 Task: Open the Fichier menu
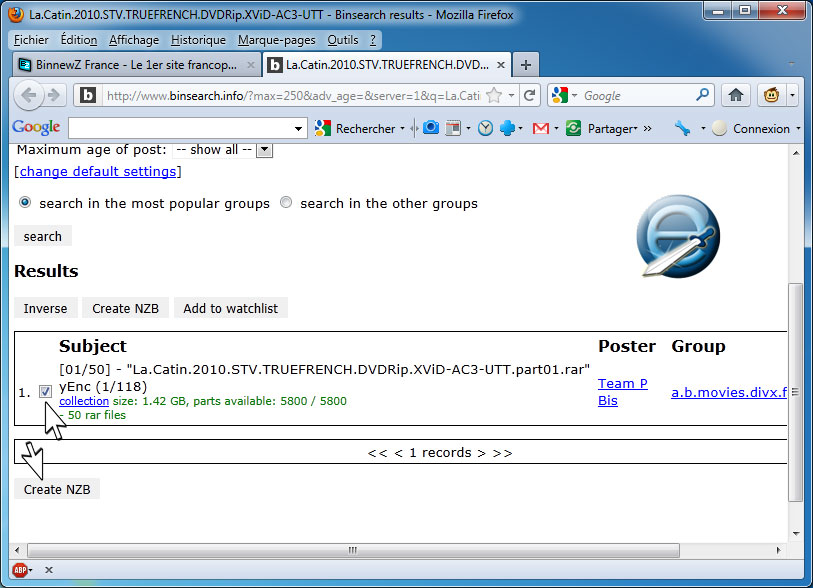(31, 40)
